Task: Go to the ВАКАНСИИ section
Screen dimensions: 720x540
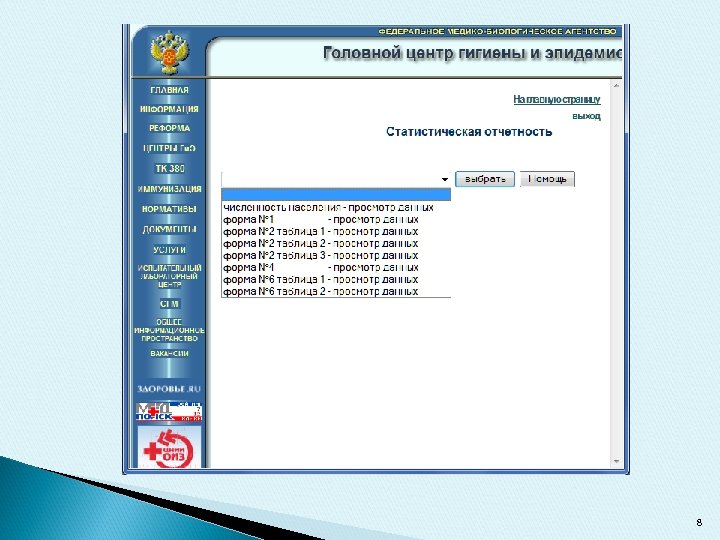Action: coord(169,354)
